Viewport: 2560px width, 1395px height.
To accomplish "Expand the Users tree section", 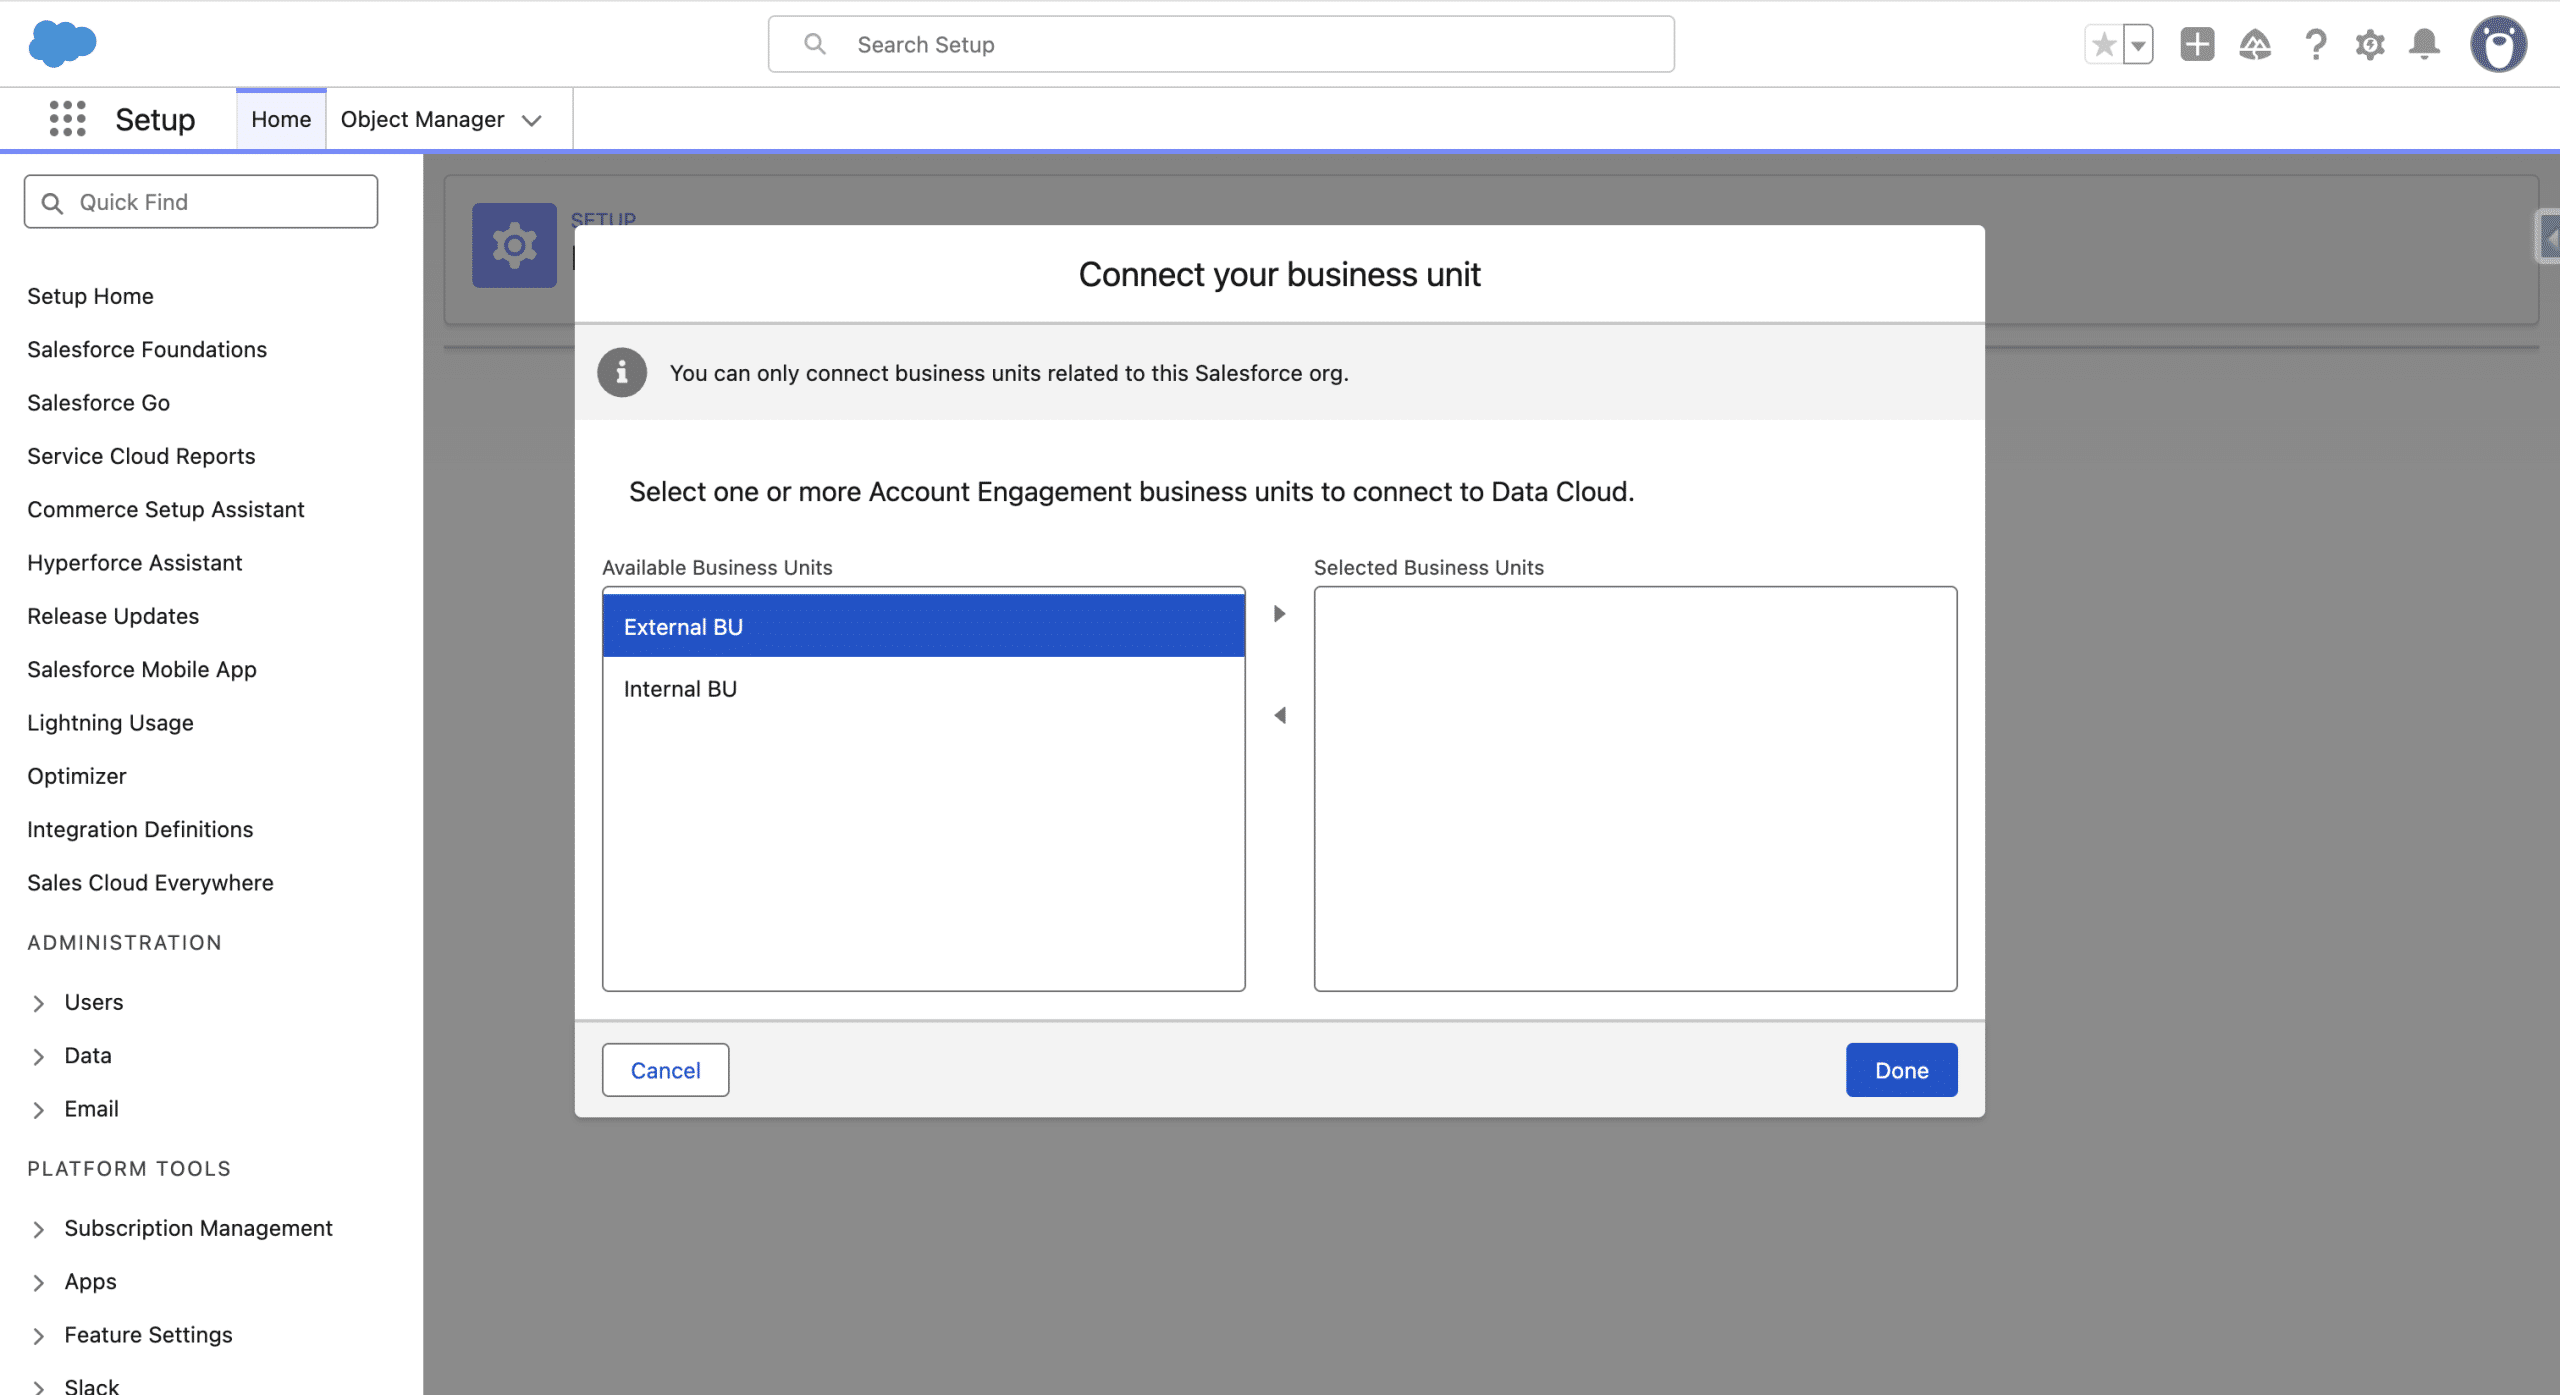I will pos(38,1003).
